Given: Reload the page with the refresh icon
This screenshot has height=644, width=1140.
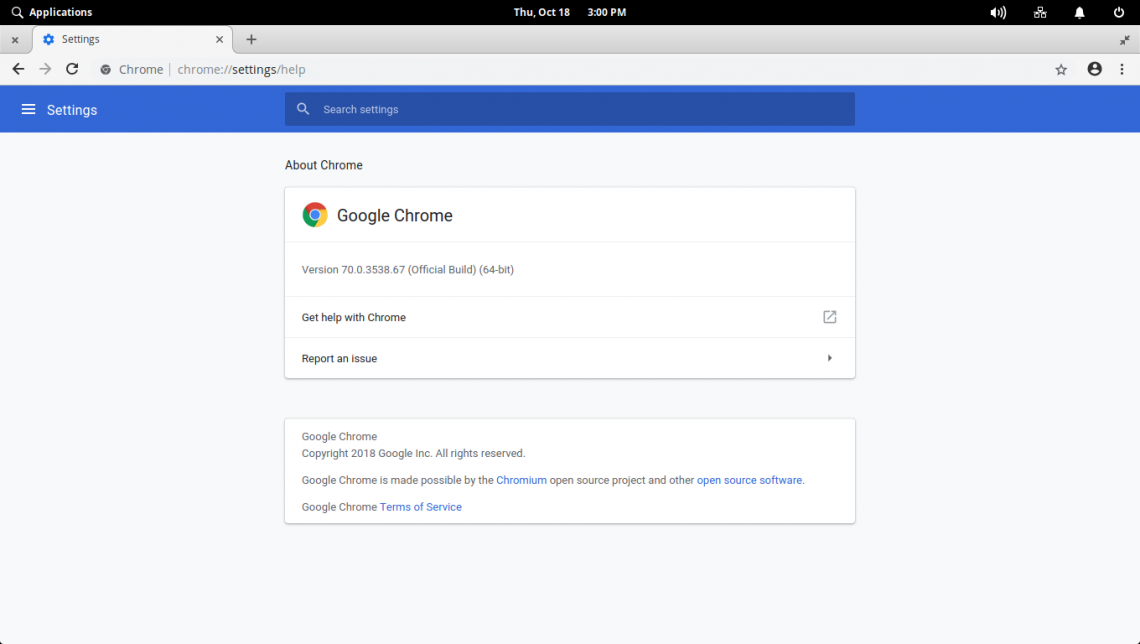Looking at the screenshot, I should tap(72, 69).
